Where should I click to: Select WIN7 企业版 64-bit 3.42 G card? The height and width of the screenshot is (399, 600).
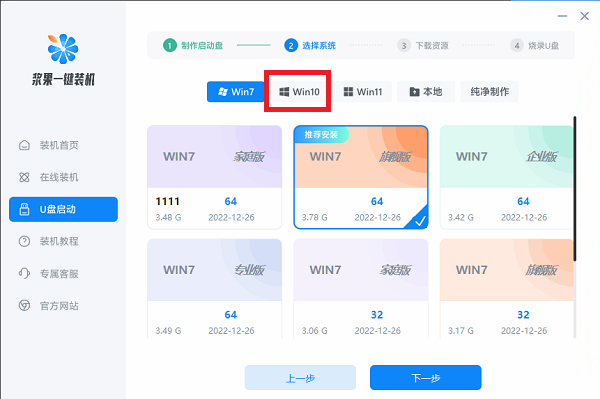[507, 178]
